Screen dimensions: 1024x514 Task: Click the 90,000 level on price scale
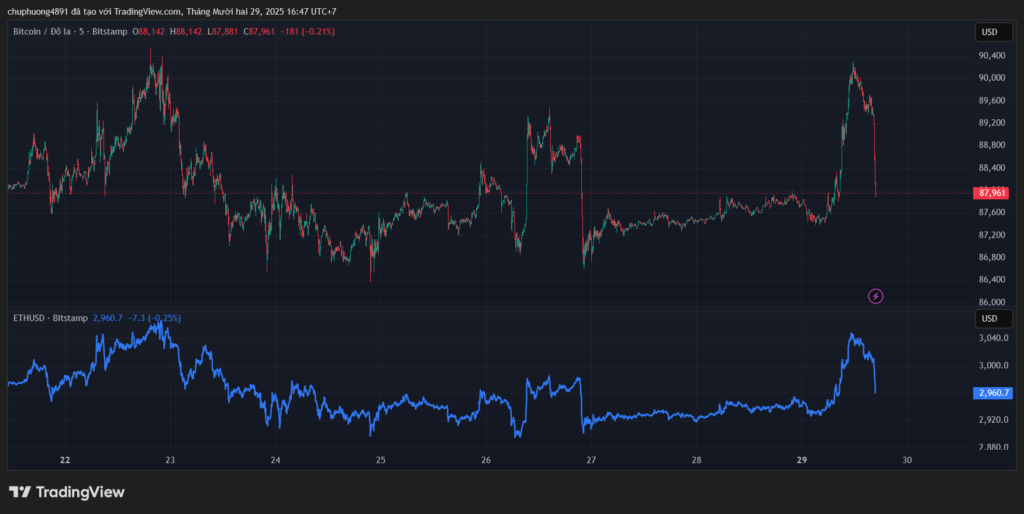tap(992, 78)
